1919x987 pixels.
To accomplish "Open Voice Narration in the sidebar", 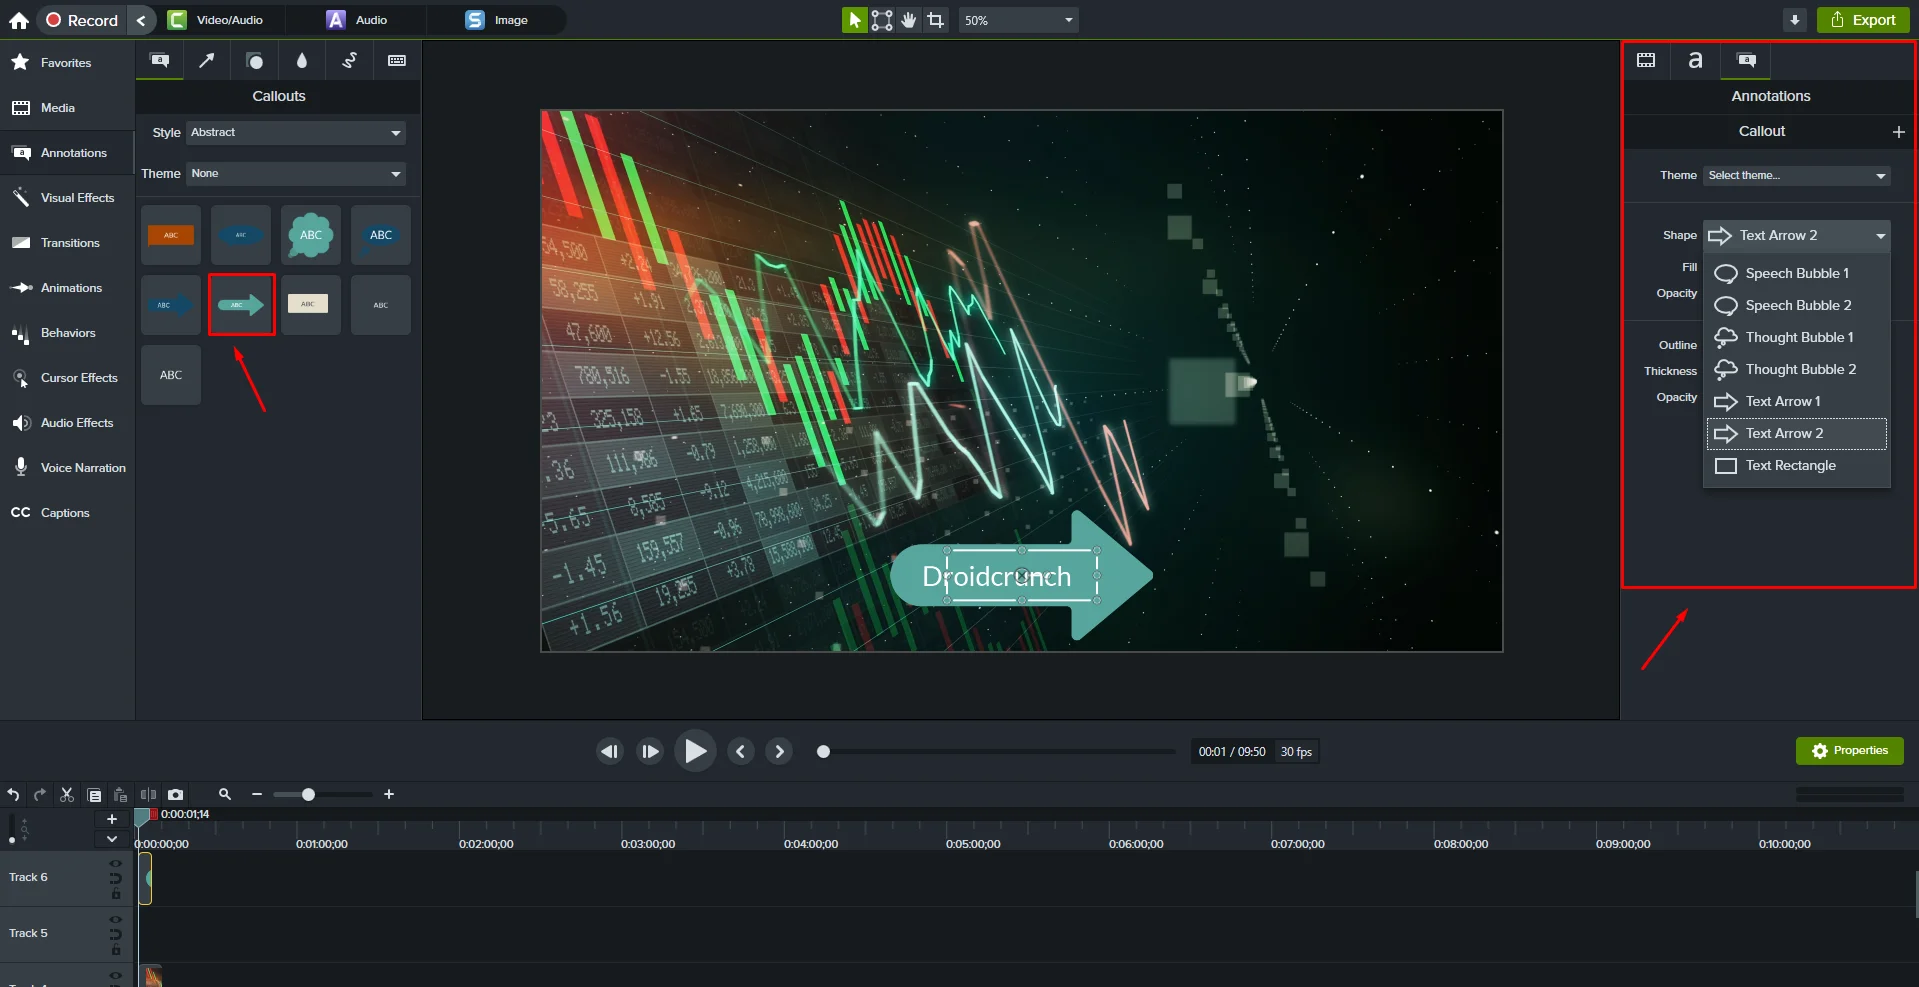I will (67, 468).
